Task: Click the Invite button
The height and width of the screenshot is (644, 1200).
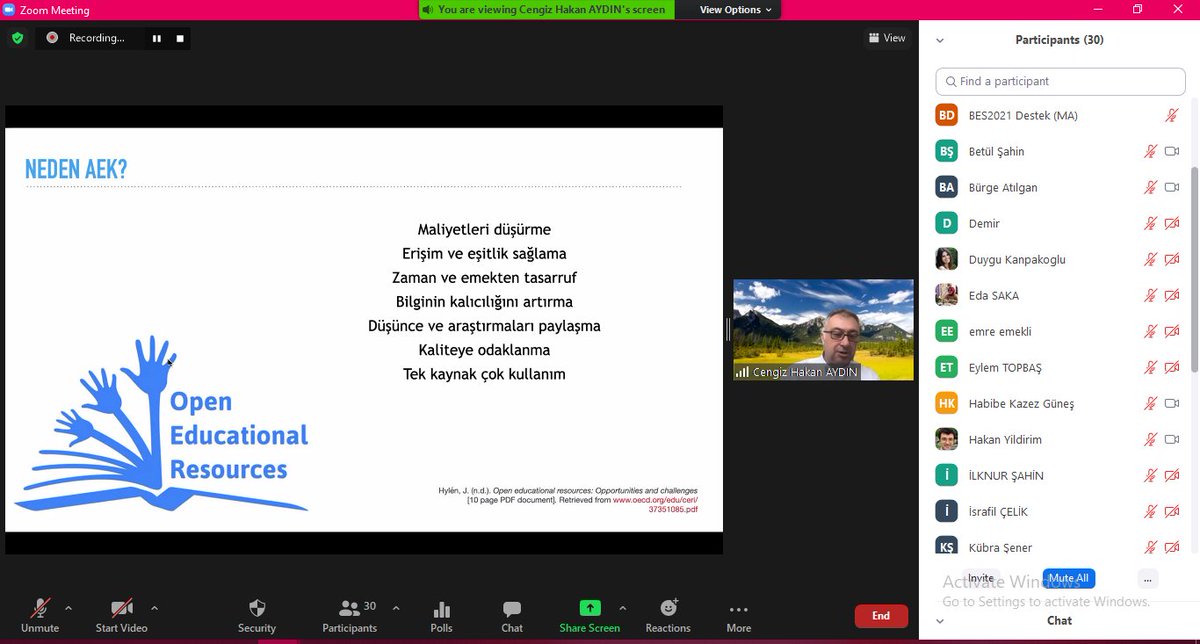Action: [x=980, y=578]
